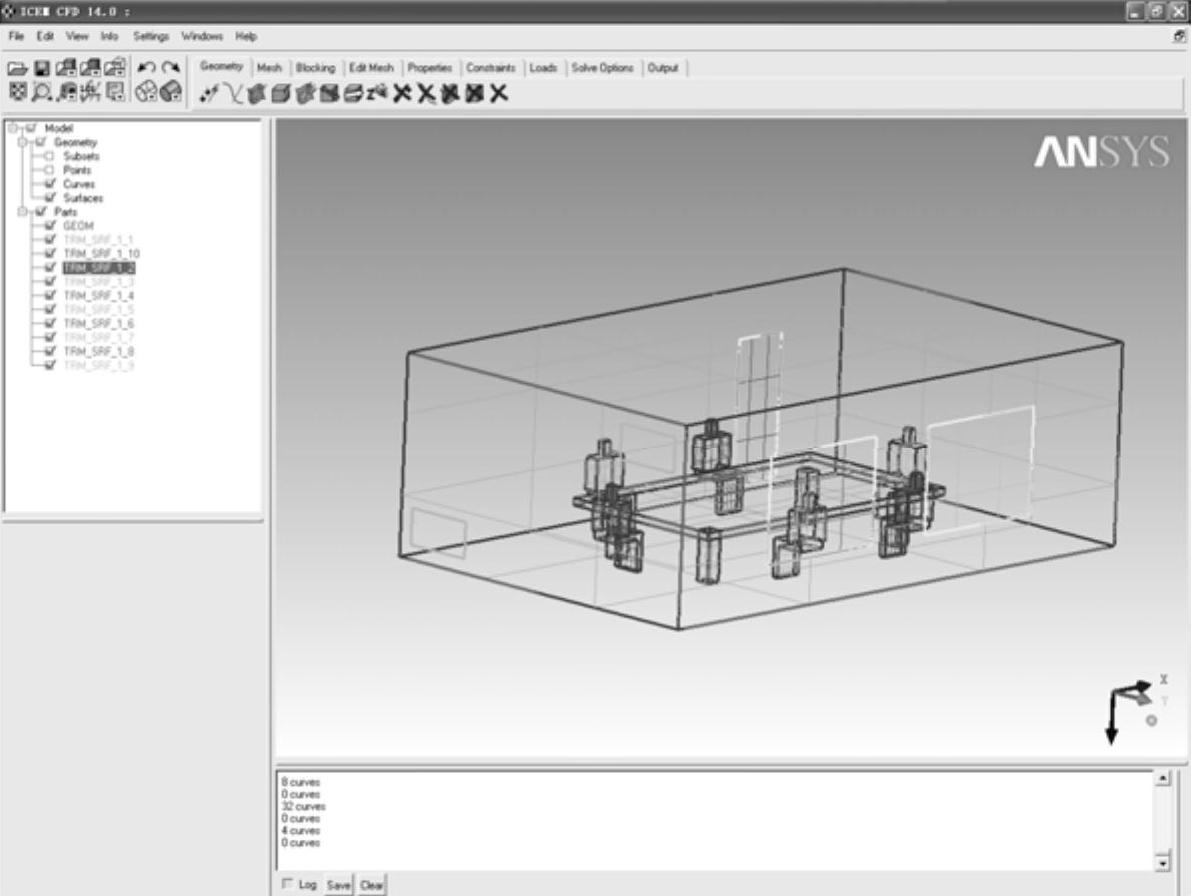1191x896 pixels.
Task: Click the Redo arrow icon
Action: coord(171,69)
